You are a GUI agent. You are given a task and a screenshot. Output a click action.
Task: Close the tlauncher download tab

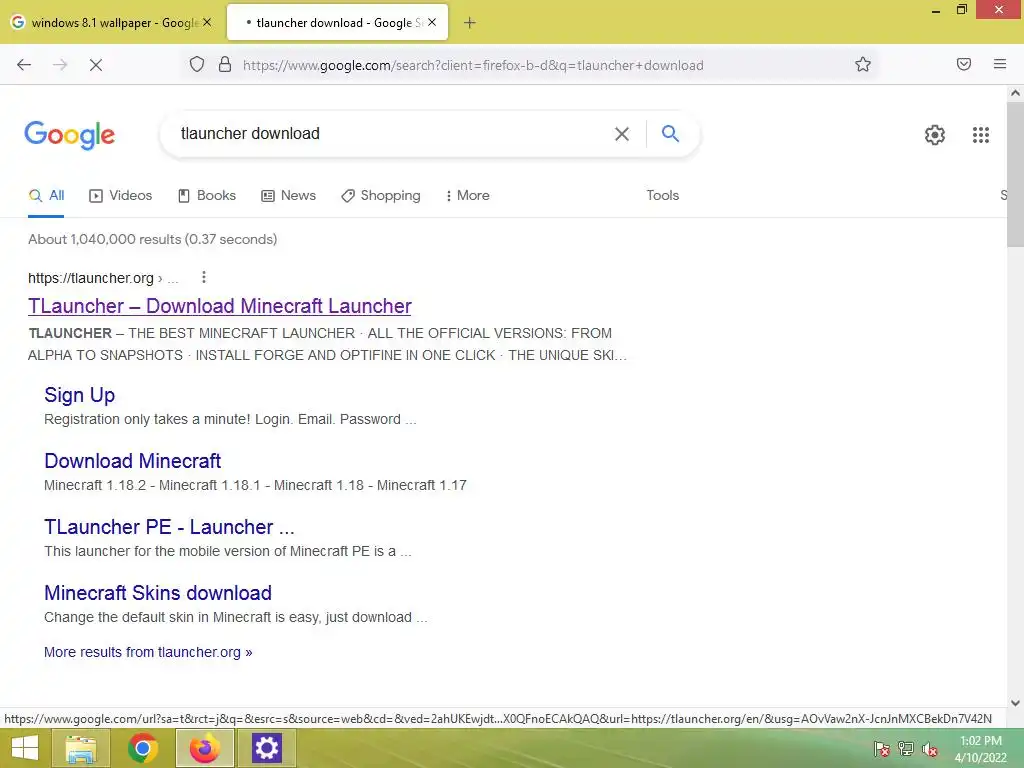click(x=432, y=22)
